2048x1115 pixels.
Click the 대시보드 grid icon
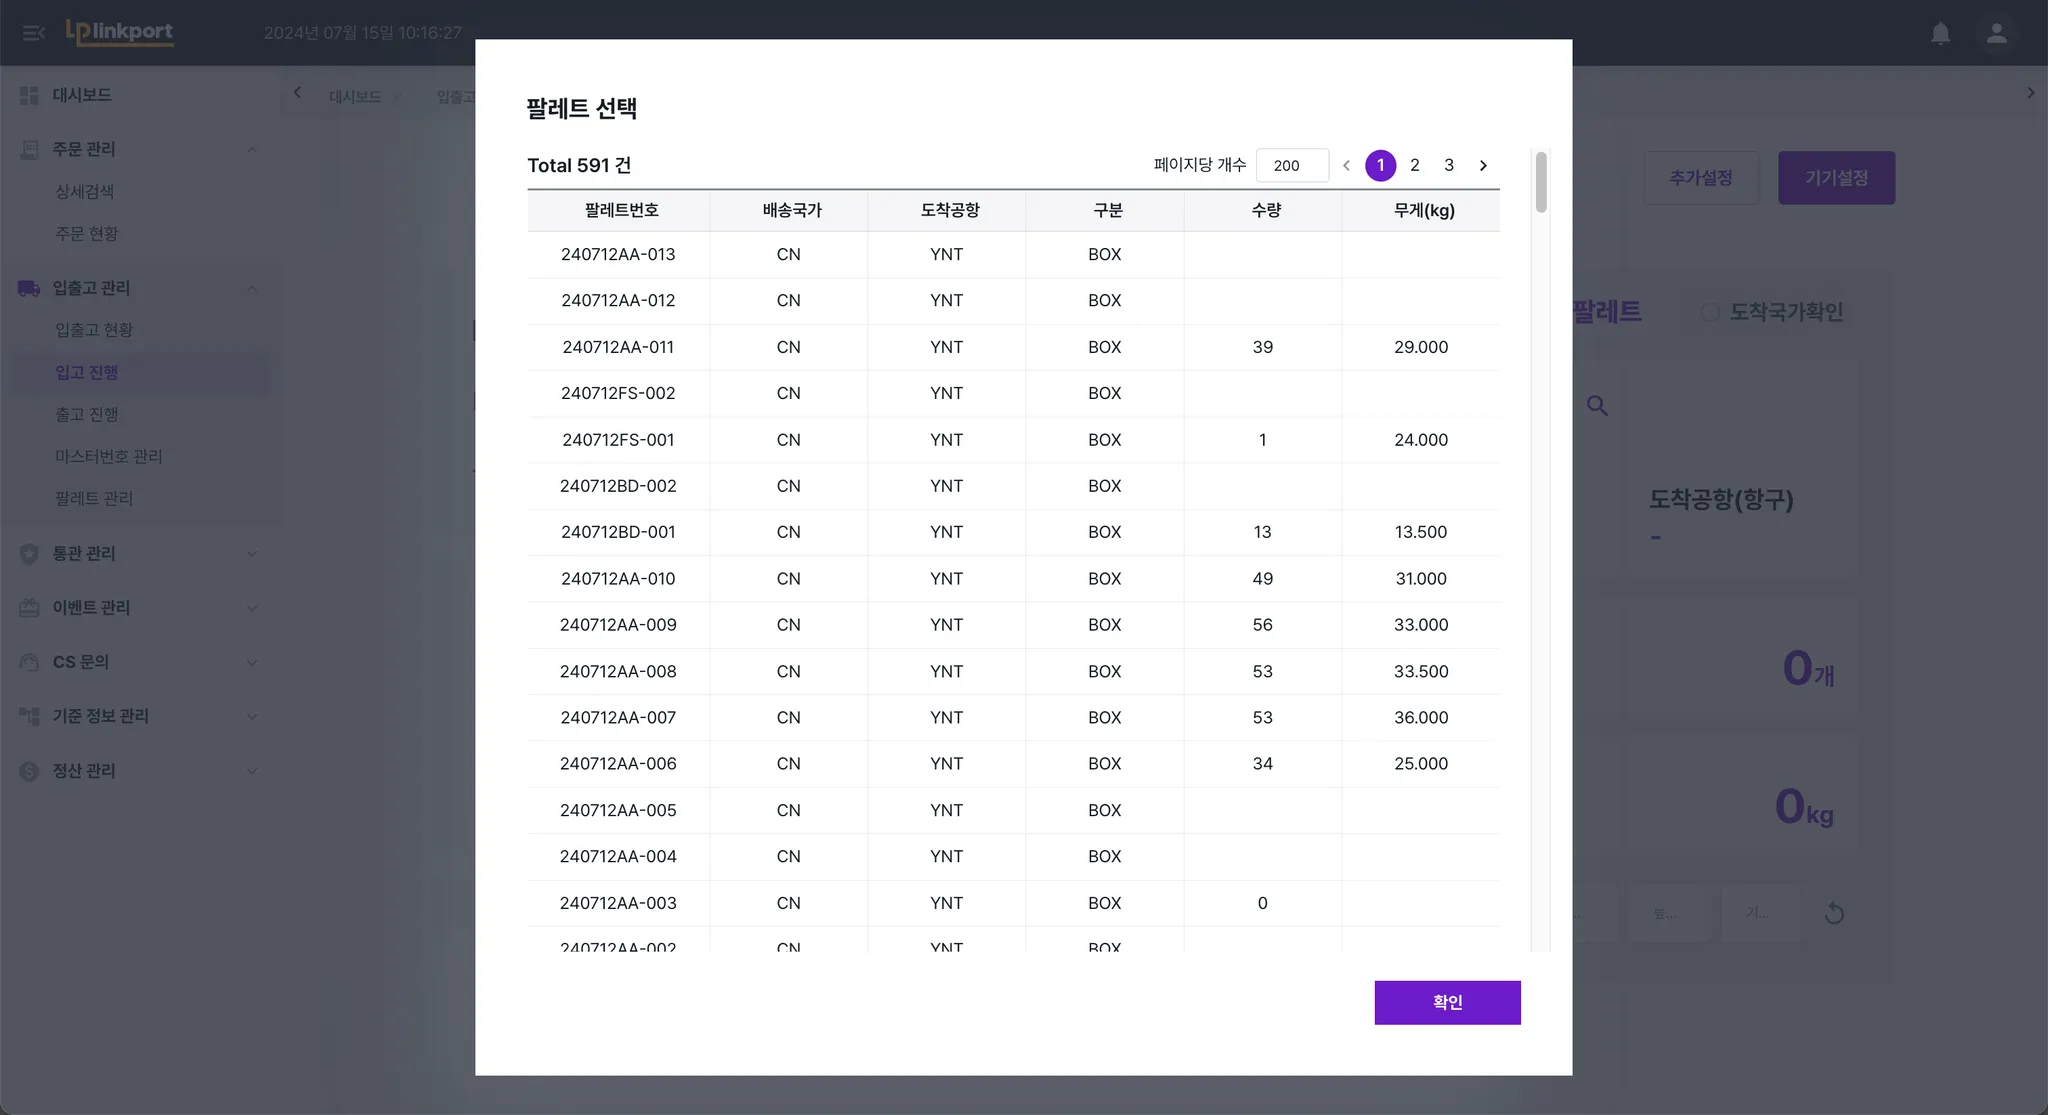(29, 95)
